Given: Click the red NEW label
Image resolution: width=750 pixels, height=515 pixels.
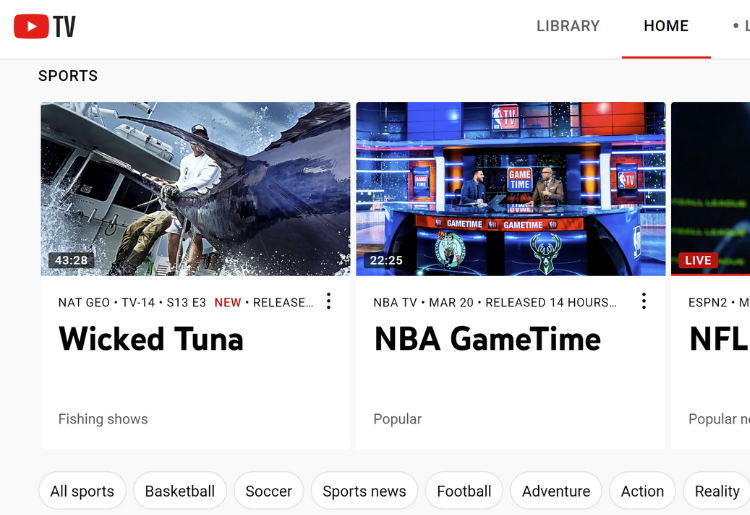Looking at the screenshot, I should coord(228,303).
